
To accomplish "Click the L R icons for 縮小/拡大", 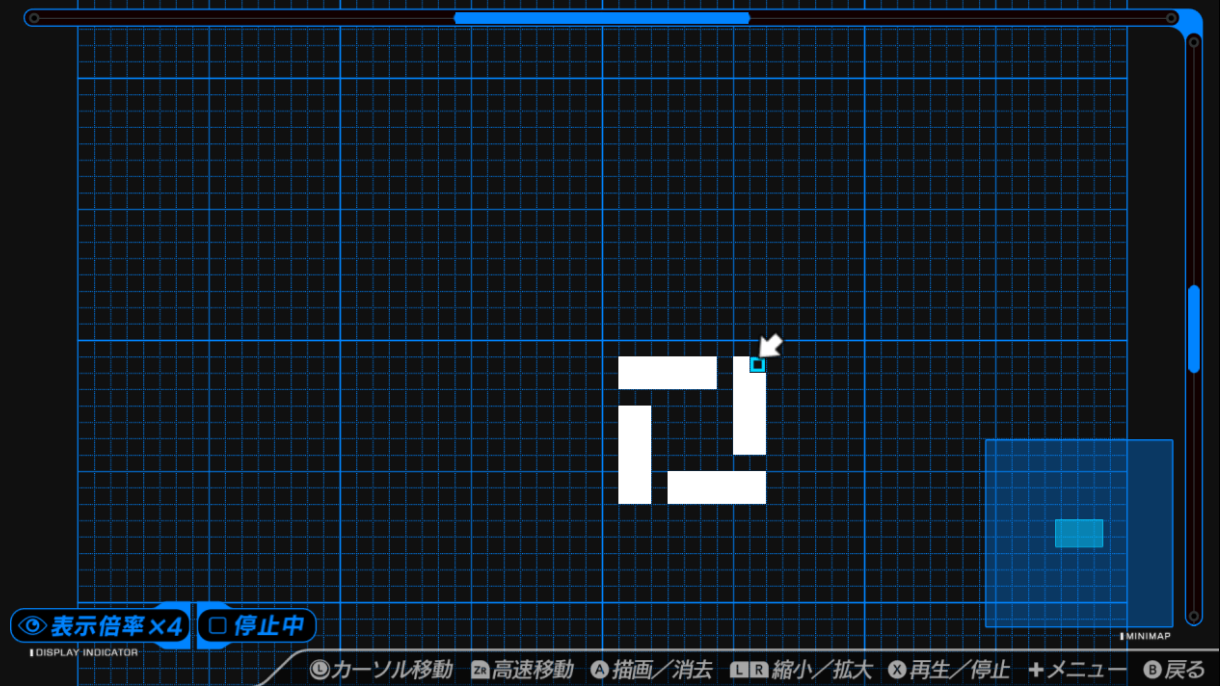I will tap(750, 670).
